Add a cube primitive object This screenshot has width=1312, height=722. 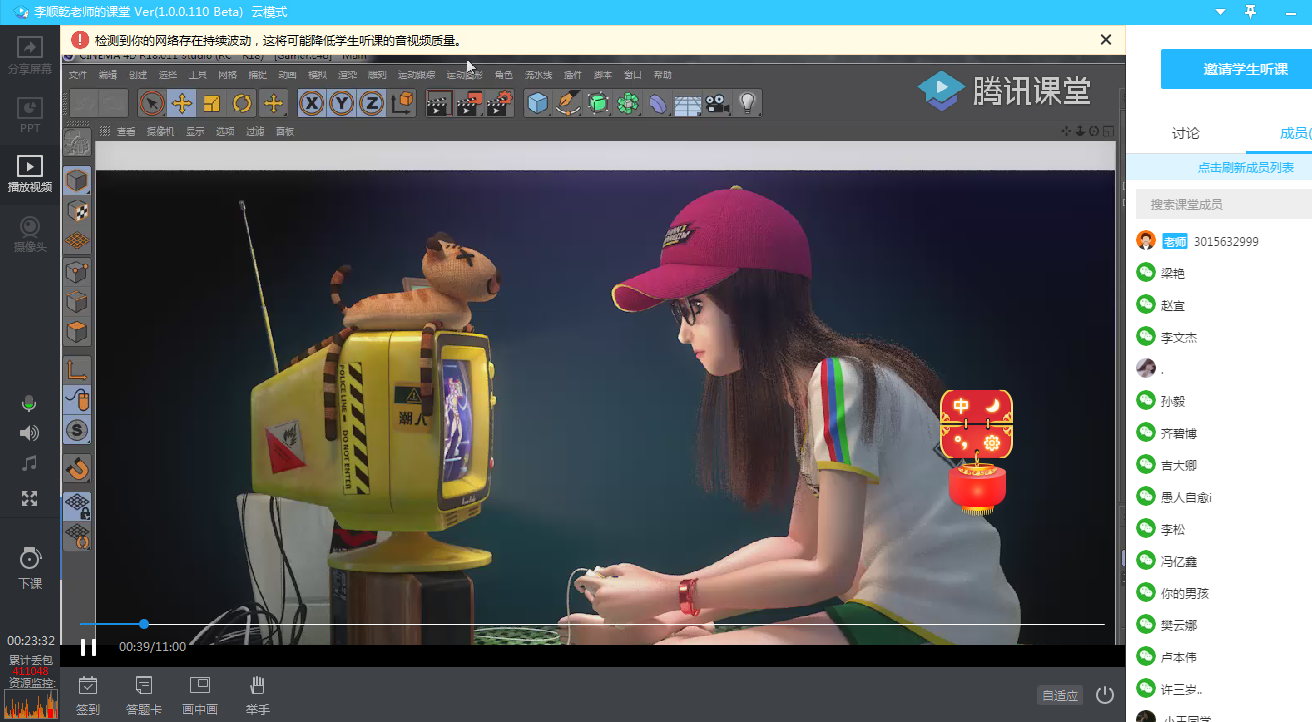pyautogui.click(x=538, y=103)
